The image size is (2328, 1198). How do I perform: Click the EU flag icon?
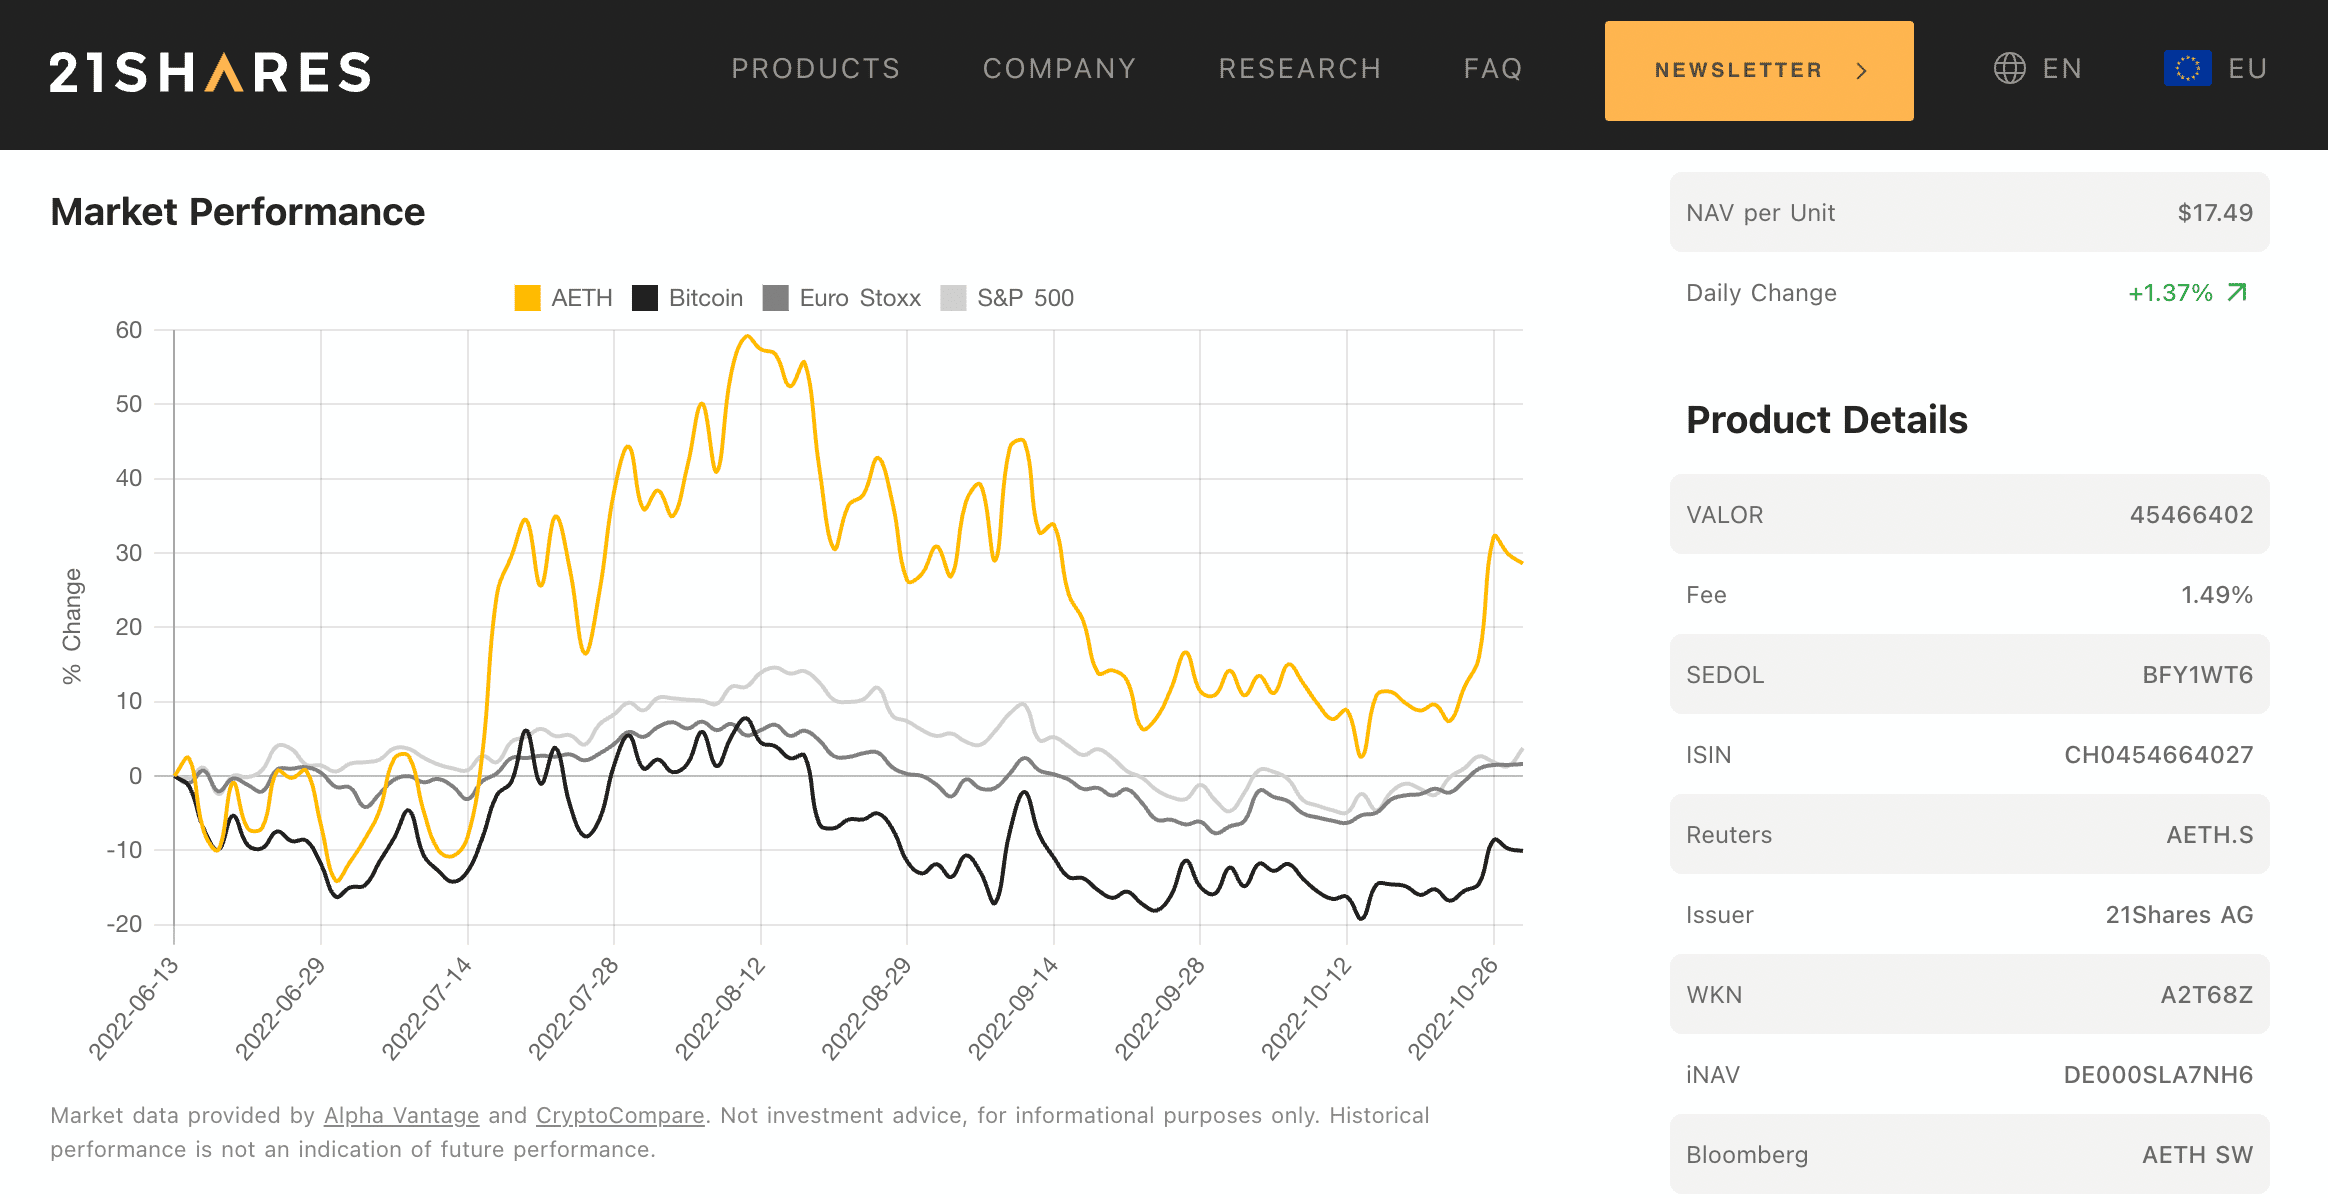2187,68
